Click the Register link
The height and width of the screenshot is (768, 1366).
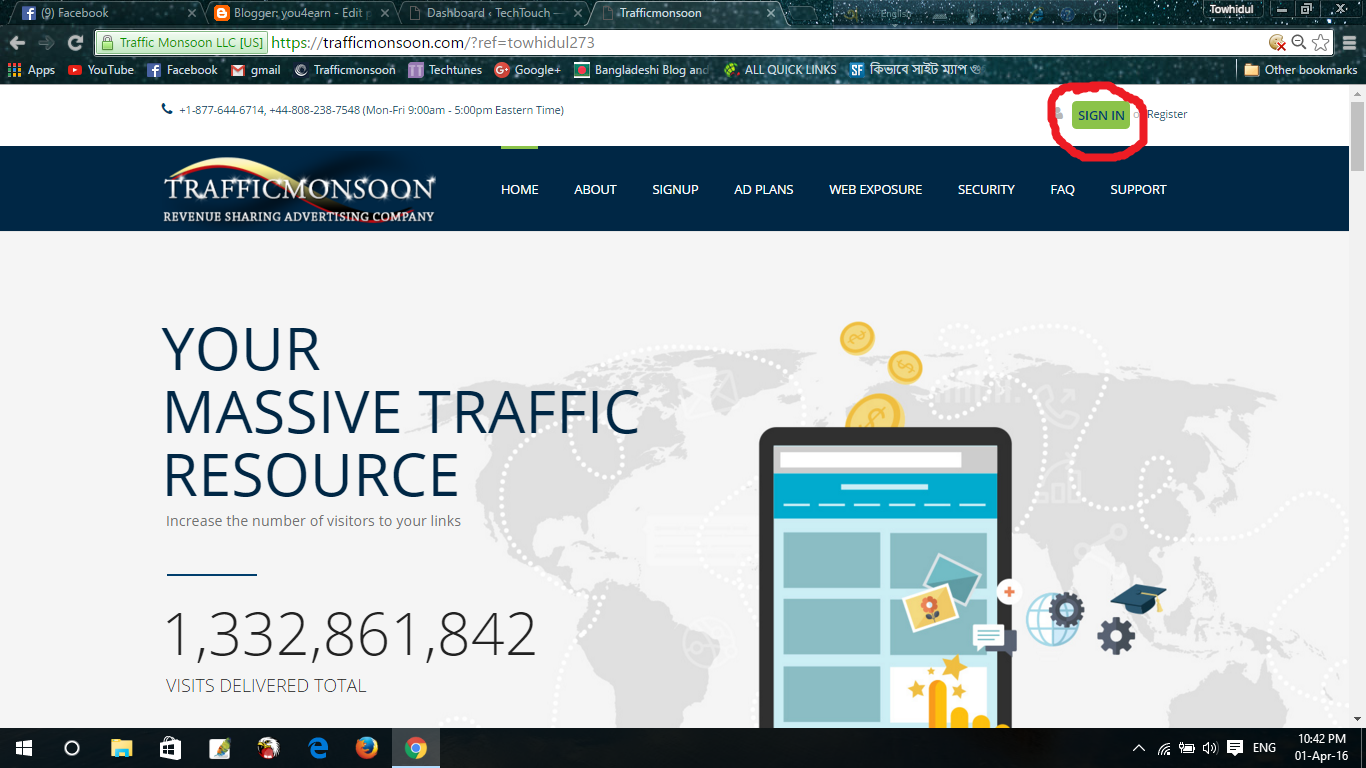coord(1167,115)
